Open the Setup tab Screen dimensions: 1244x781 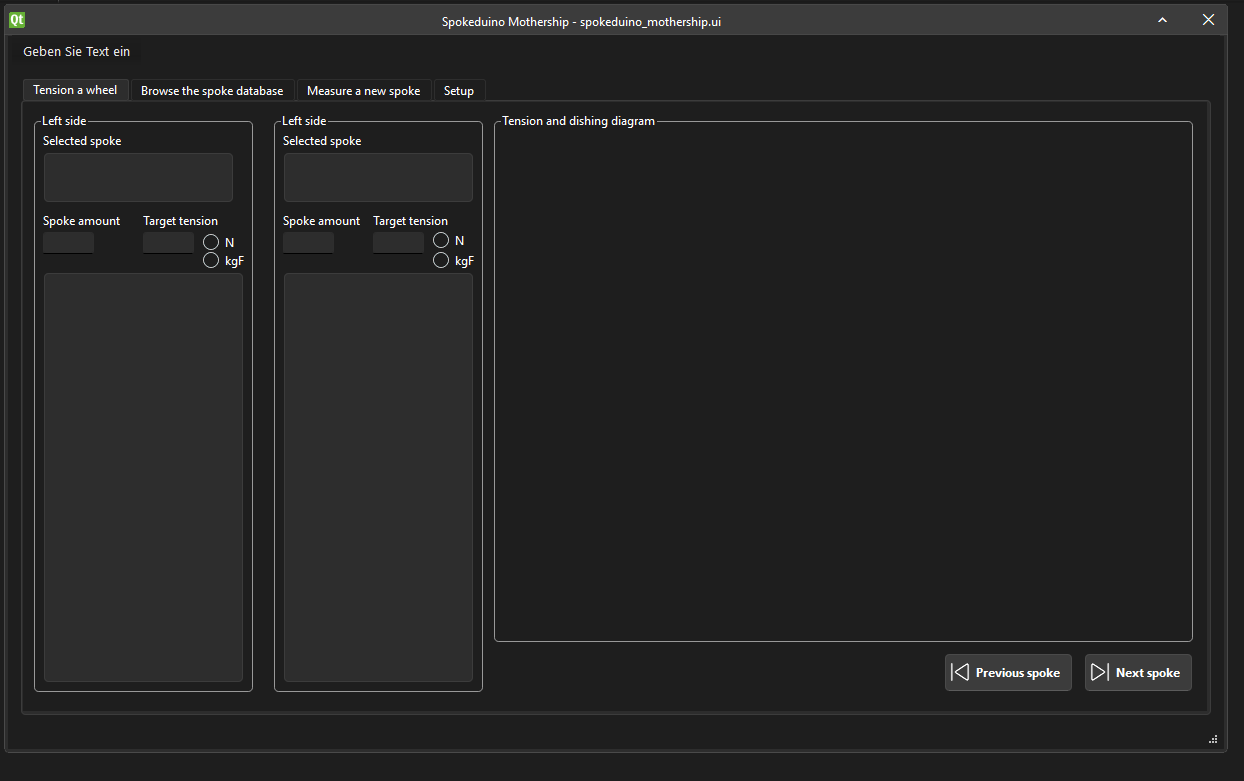pyautogui.click(x=459, y=91)
